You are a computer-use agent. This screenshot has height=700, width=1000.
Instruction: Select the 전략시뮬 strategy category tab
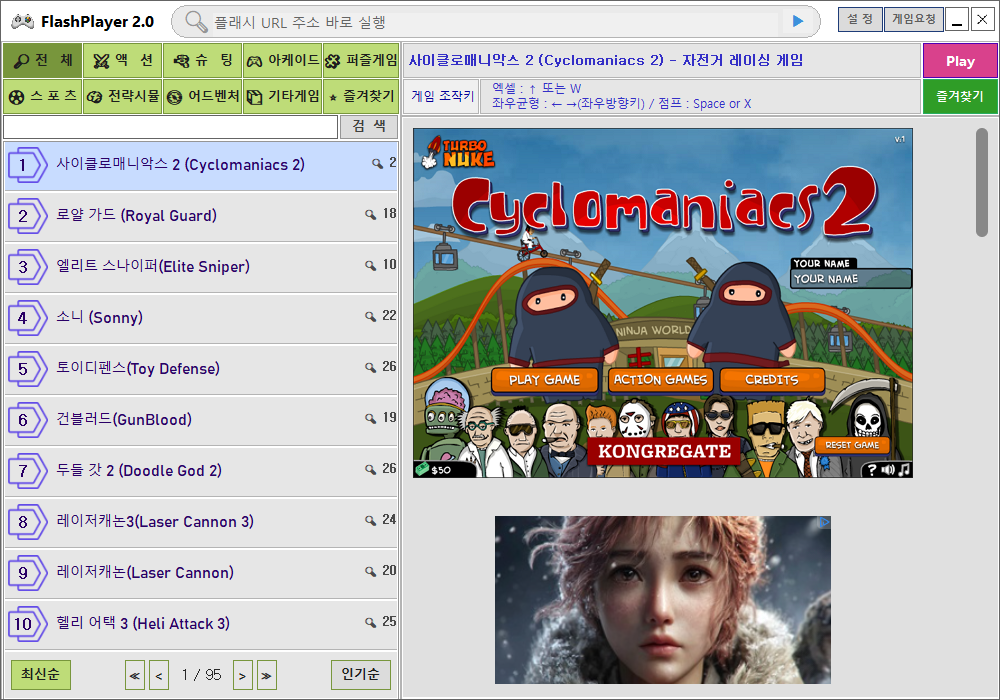pos(123,96)
